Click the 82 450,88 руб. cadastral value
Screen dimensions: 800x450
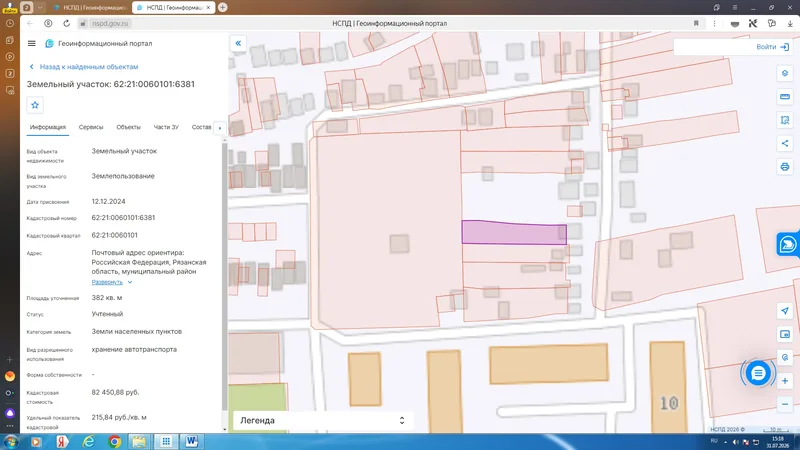pyautogui.click(x=115, y=392)
